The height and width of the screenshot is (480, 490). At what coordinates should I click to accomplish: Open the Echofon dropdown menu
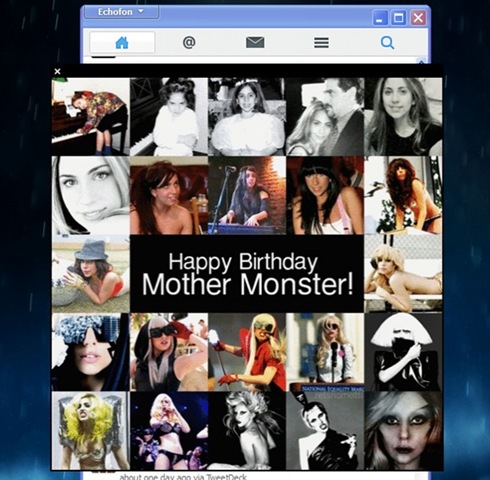[121, 12]
